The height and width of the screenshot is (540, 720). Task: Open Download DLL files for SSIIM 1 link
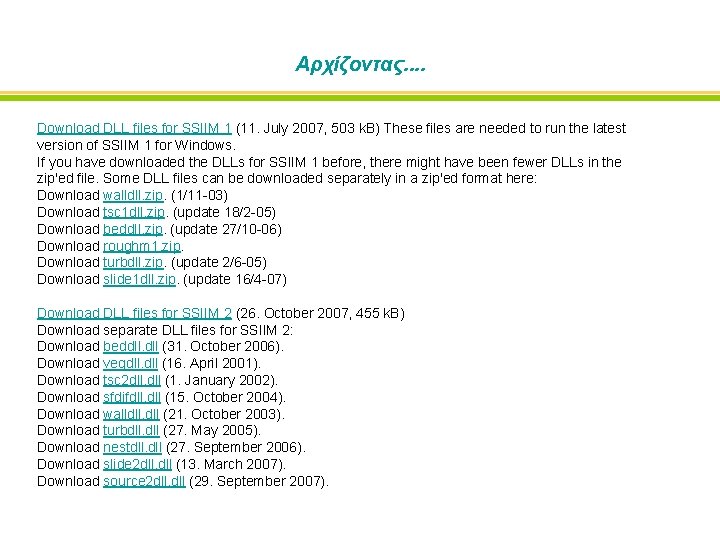click(x=134, y=128)
